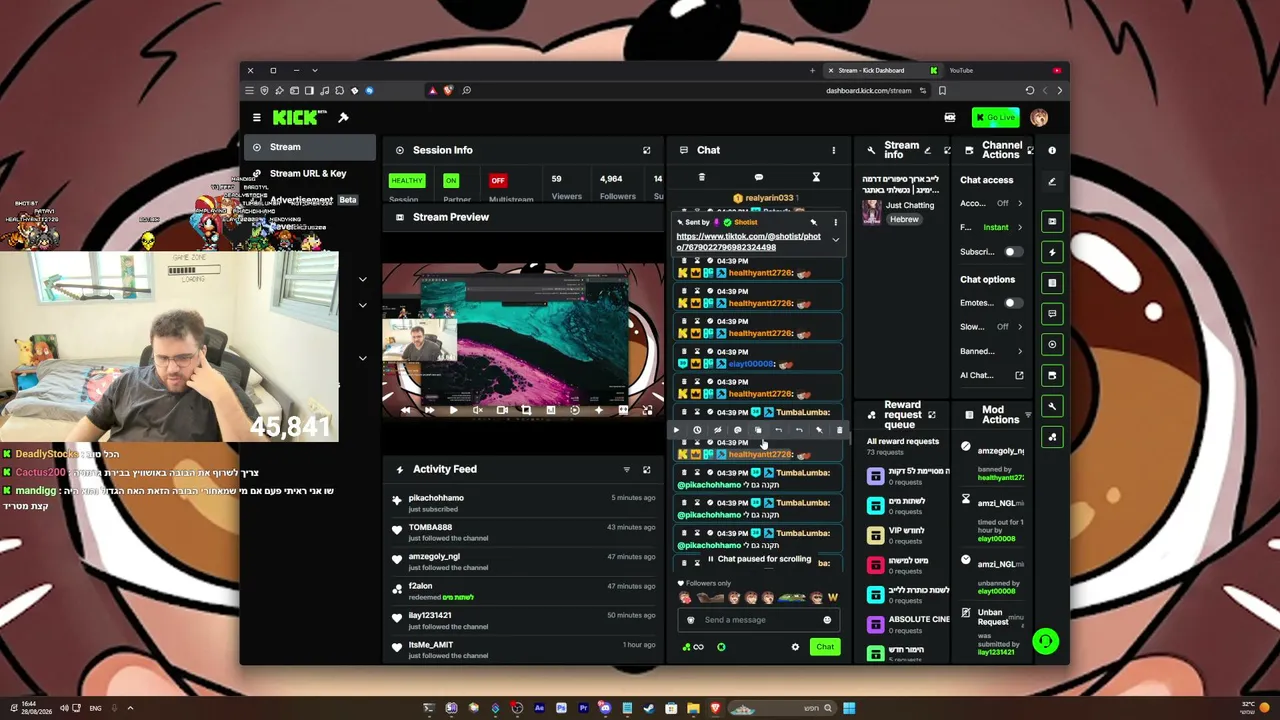Click the Hebrew language tag
The width and height of the screenshot is (1280, 720).
point(904,220)
